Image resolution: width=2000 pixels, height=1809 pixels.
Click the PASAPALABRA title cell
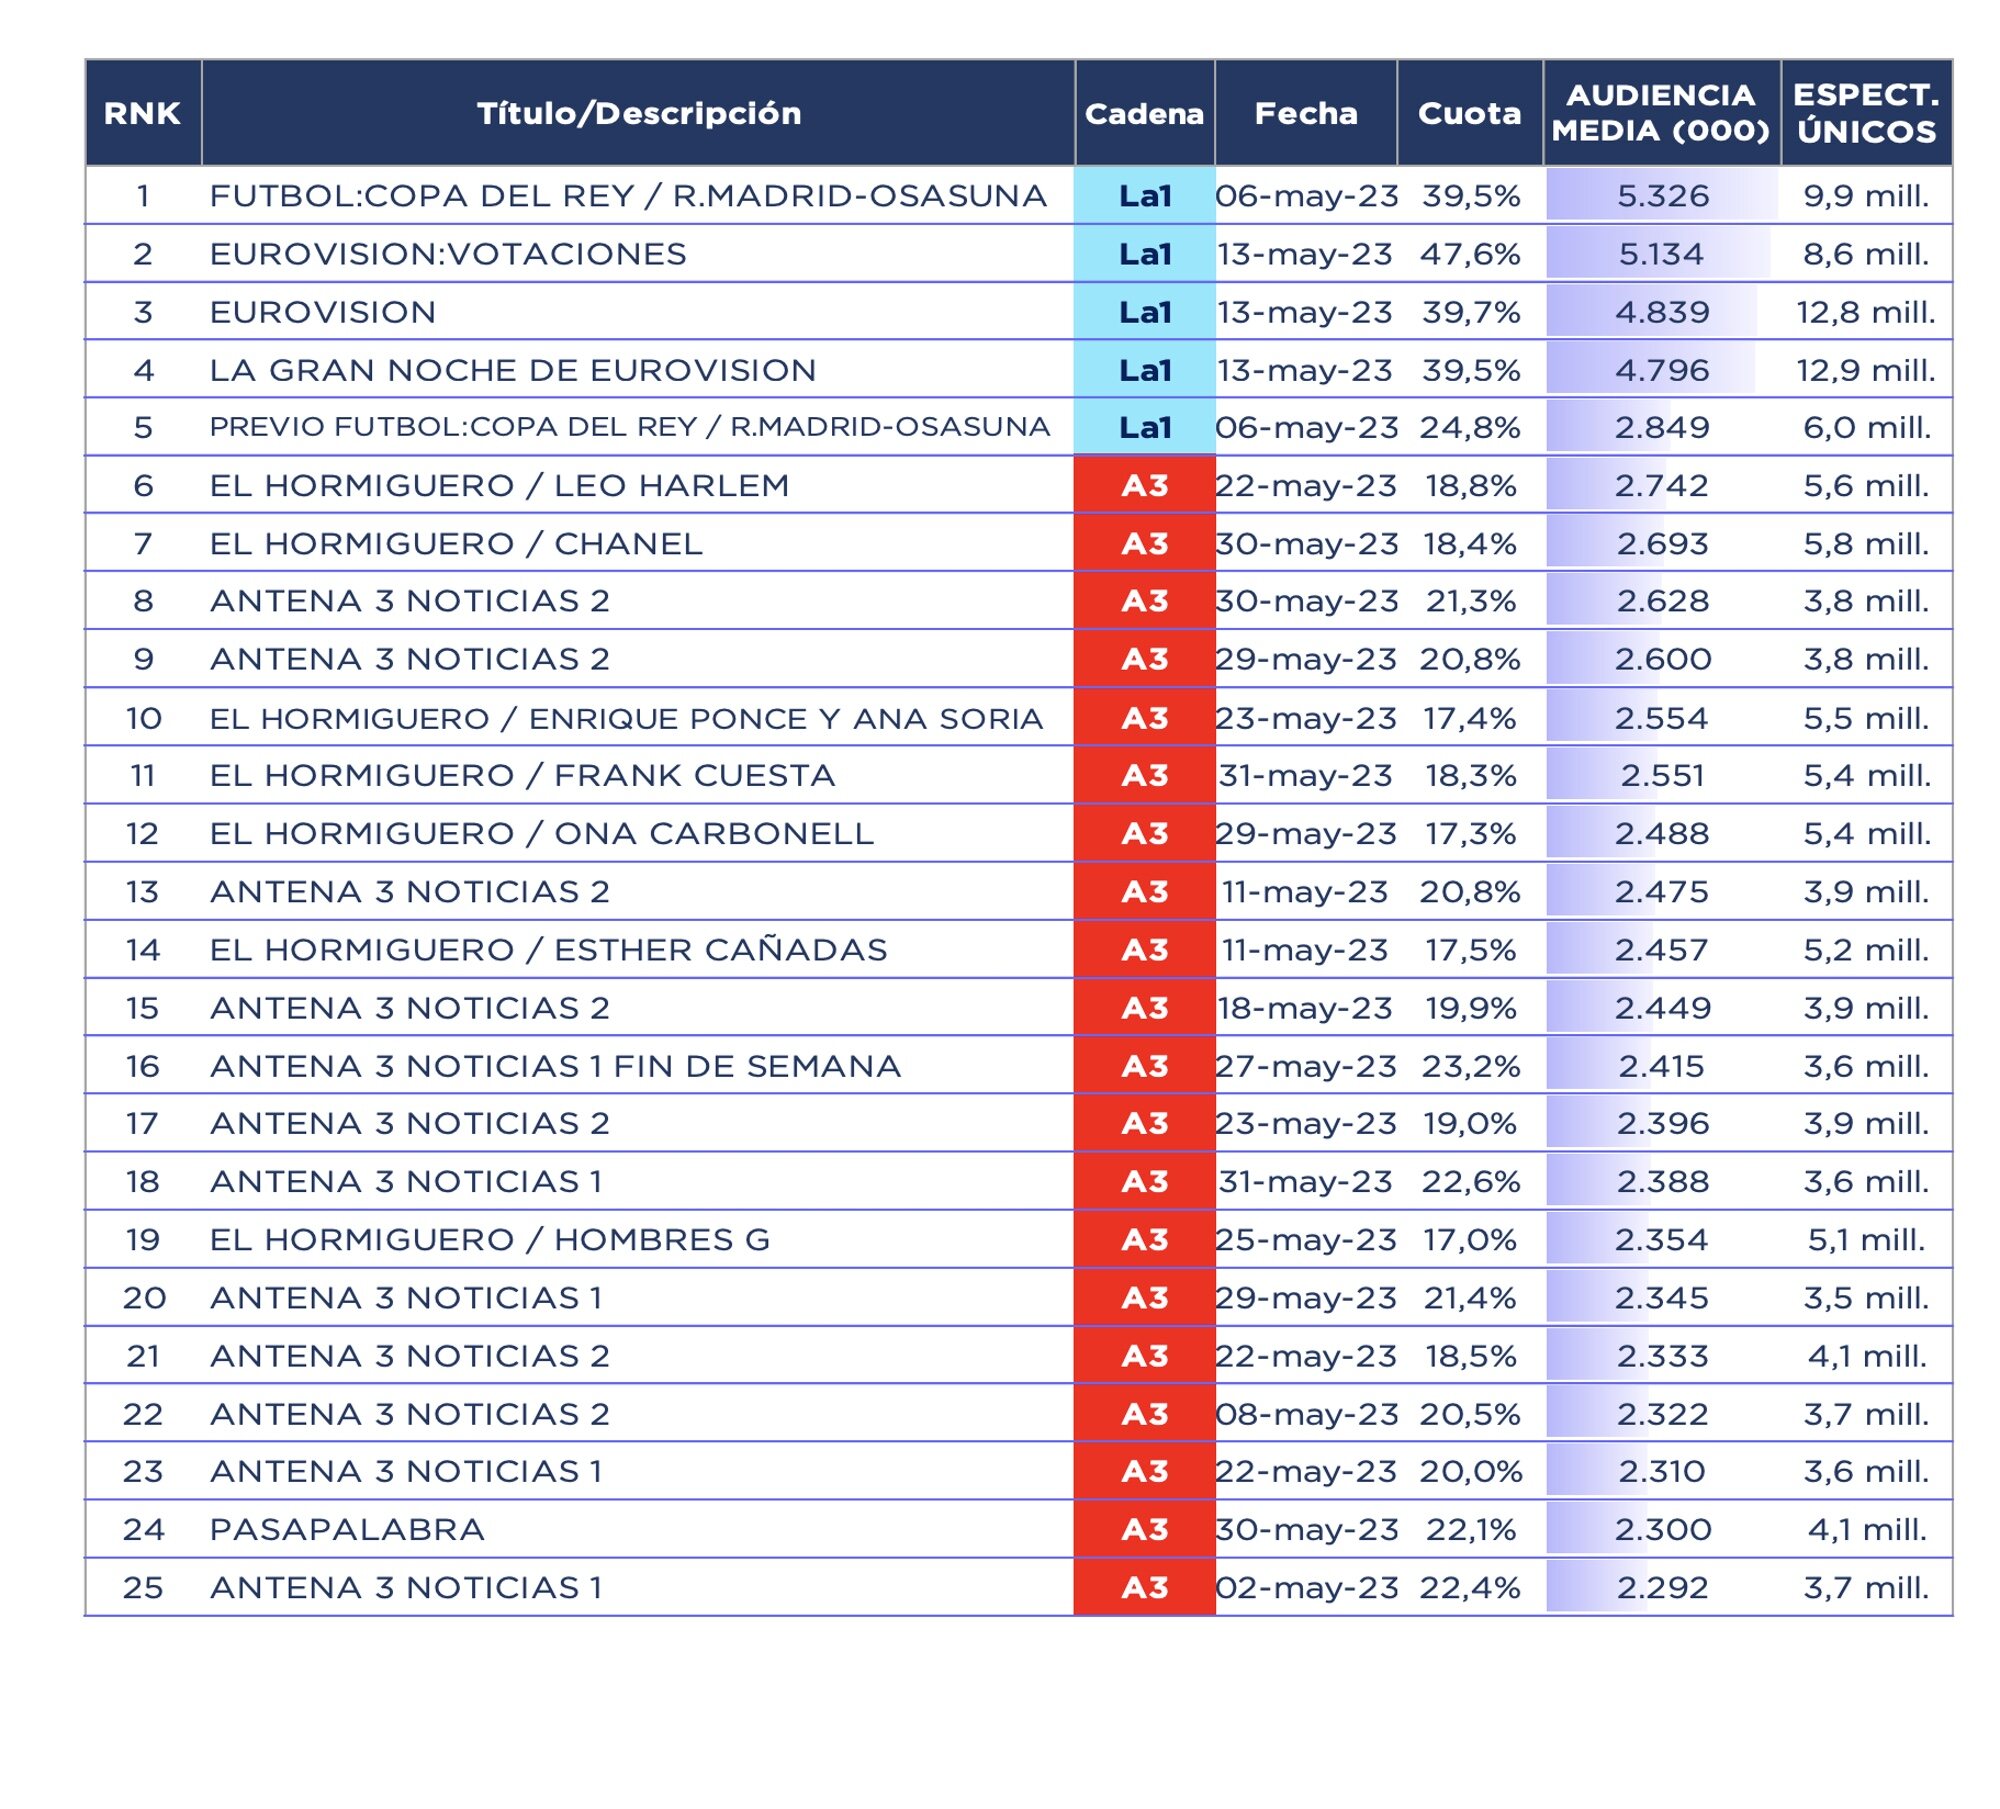[x=346, y=1529]
